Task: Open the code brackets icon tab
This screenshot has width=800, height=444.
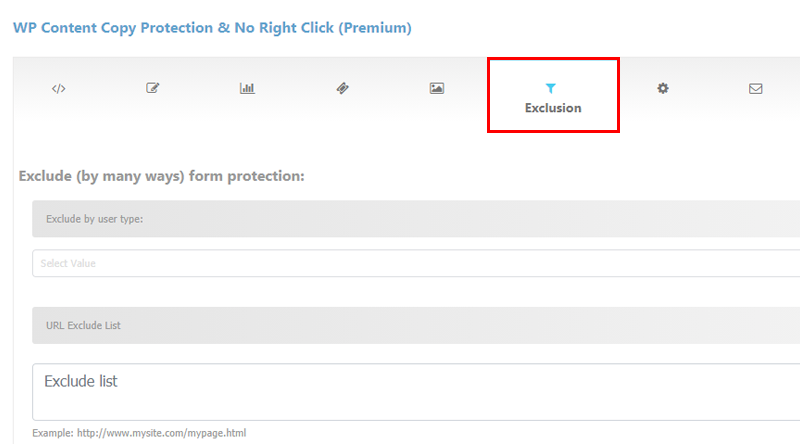Action: coord(59,89)
